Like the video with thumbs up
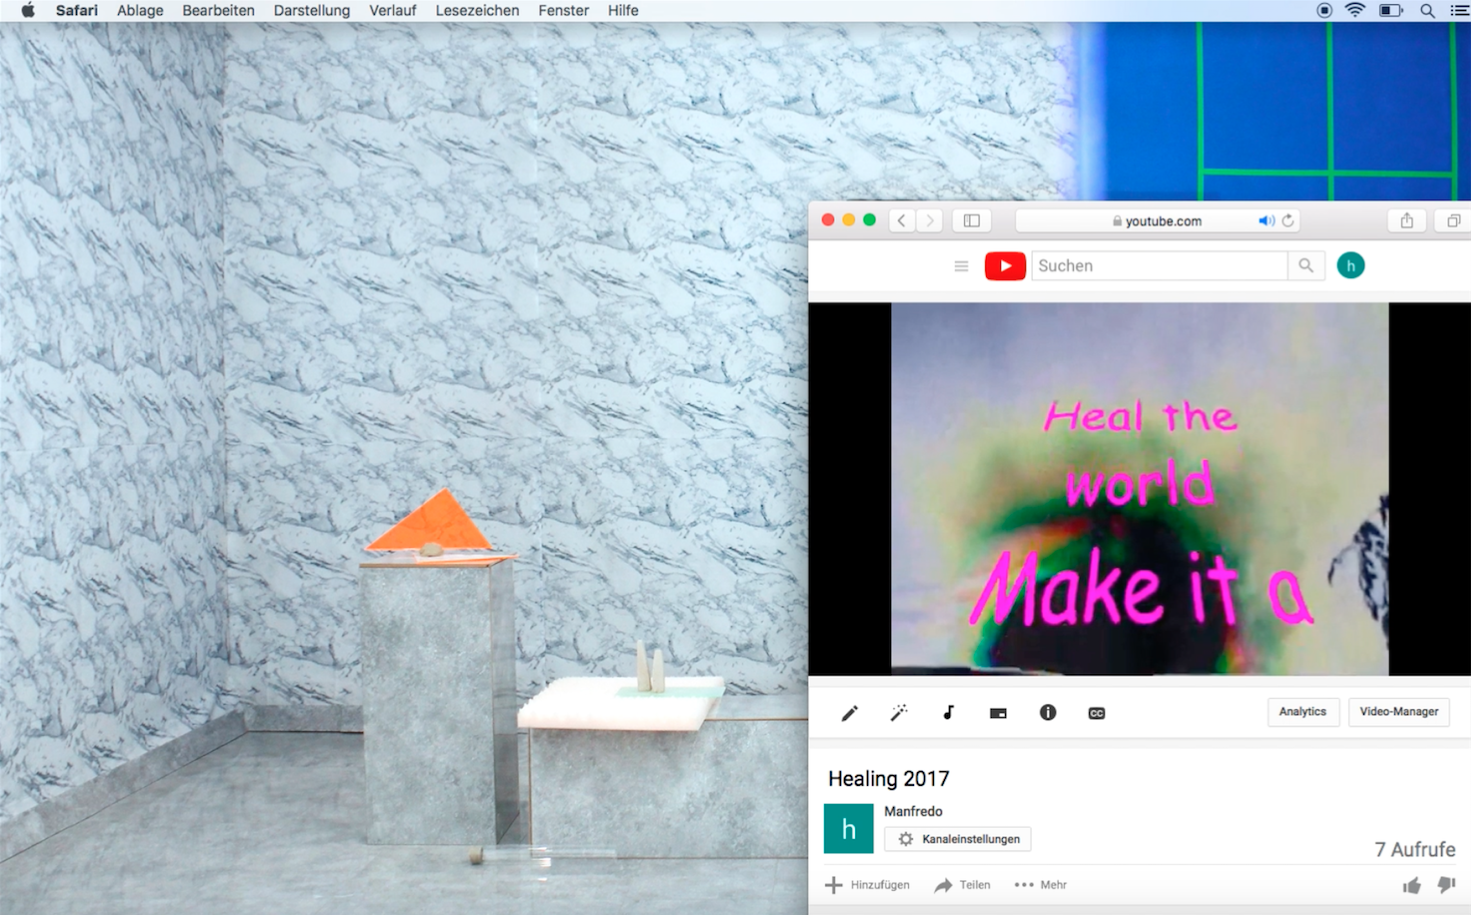Image resolution: width=1471 pixels, height=915 pixels. click(x=1411, y=885)
